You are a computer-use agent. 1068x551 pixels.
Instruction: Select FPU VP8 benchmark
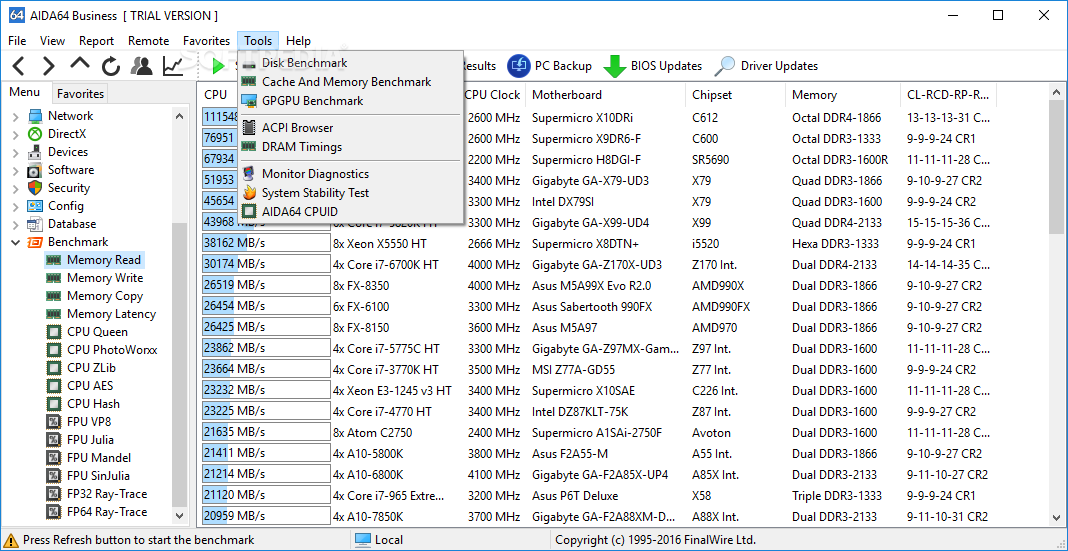click(89, 422)
